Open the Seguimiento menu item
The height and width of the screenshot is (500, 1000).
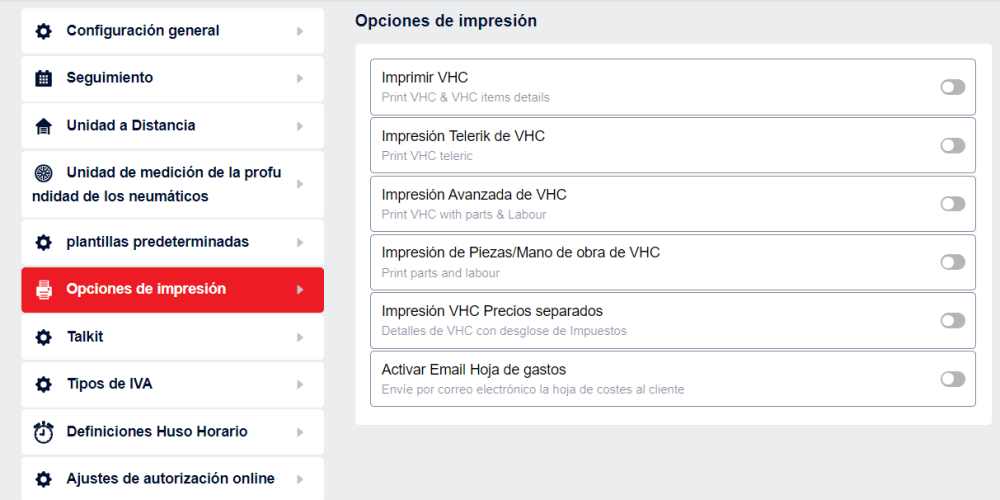click(110, 78)
